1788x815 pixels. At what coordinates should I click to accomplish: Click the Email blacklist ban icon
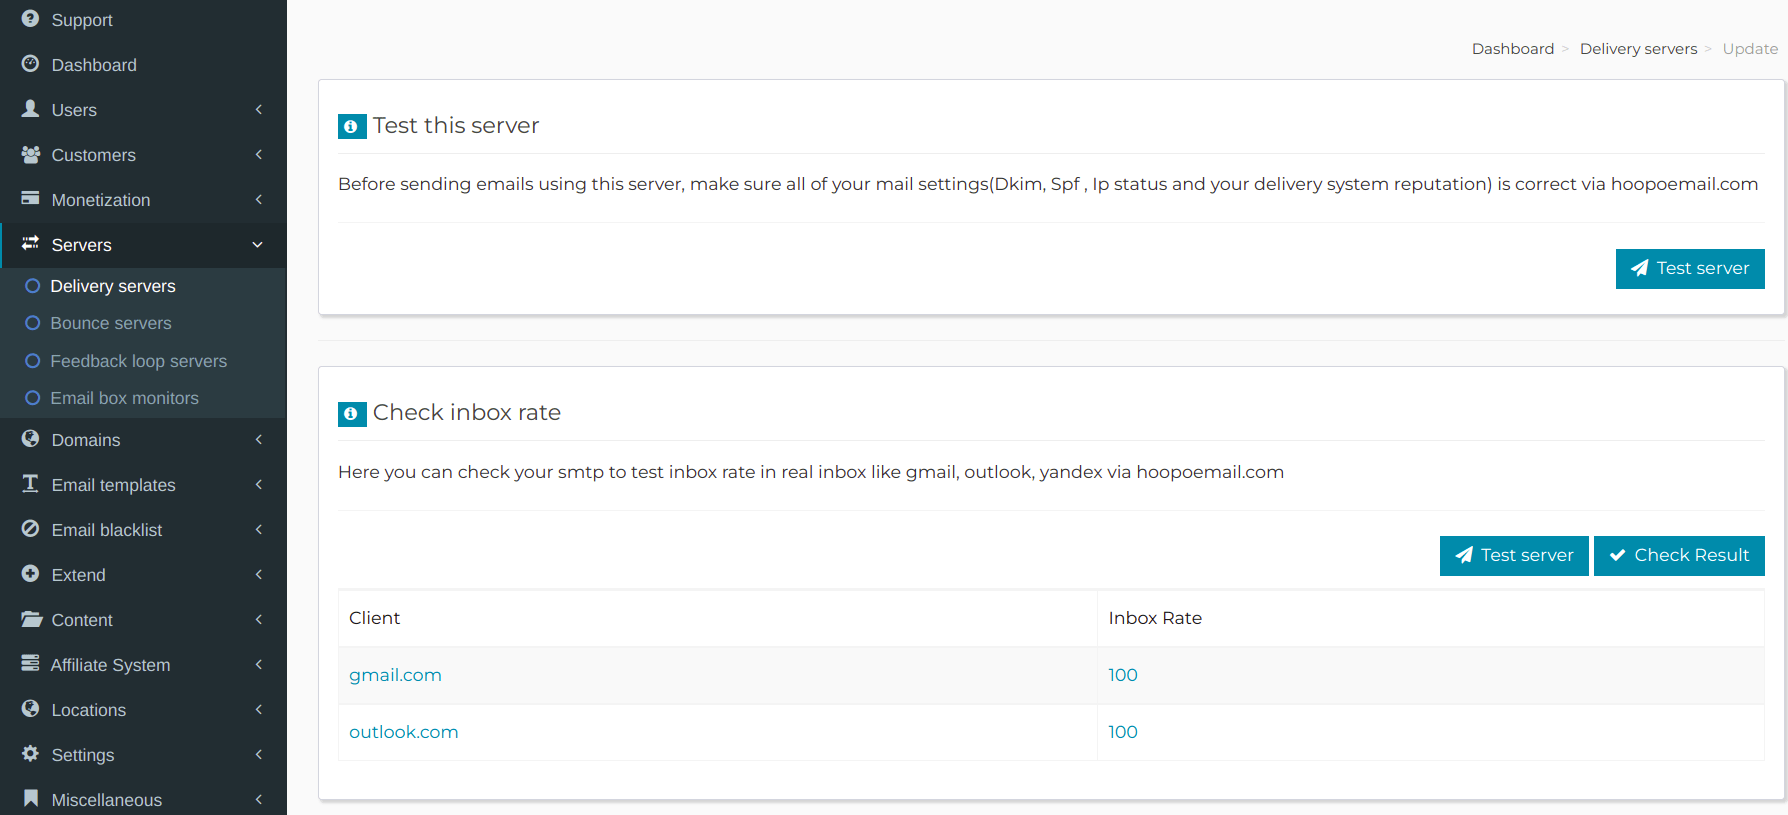pos(30,529)
